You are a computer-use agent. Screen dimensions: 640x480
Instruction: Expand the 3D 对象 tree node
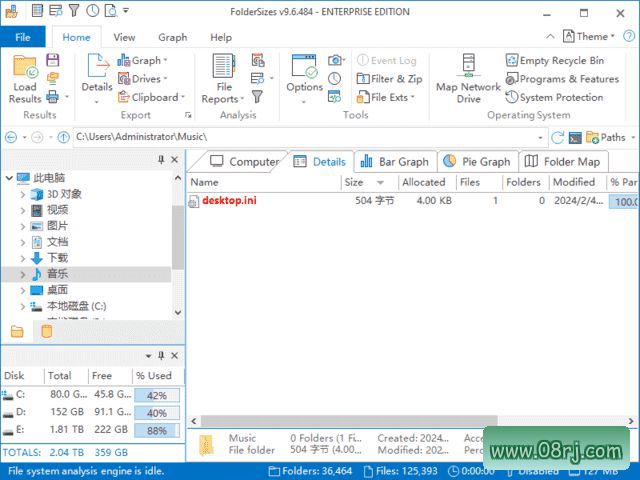tap(23, 194)
